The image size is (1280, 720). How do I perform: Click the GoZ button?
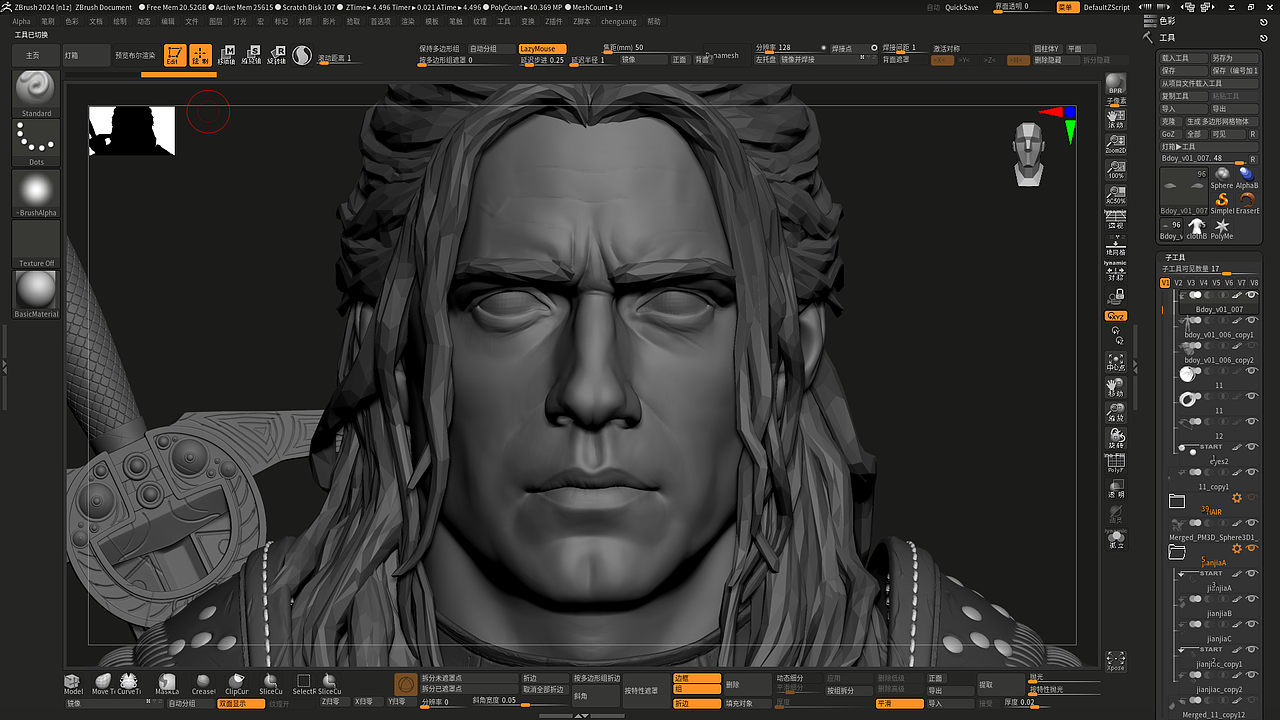(x=1170, y=134)
